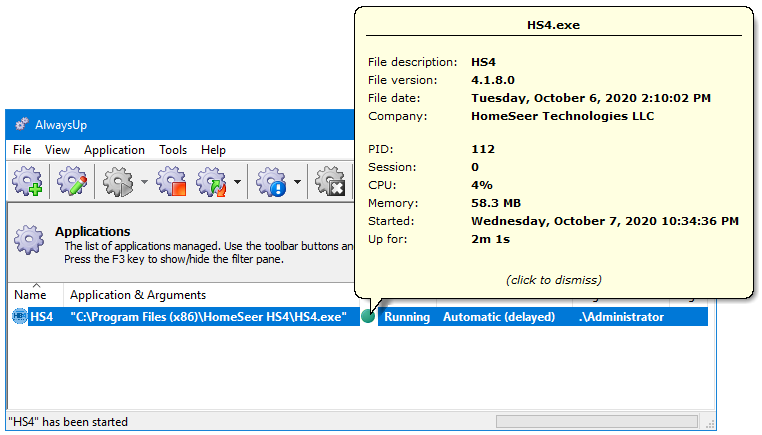Click the application info report gear icon
Viewport: 762px width, 435px height.
click(271, 181)
